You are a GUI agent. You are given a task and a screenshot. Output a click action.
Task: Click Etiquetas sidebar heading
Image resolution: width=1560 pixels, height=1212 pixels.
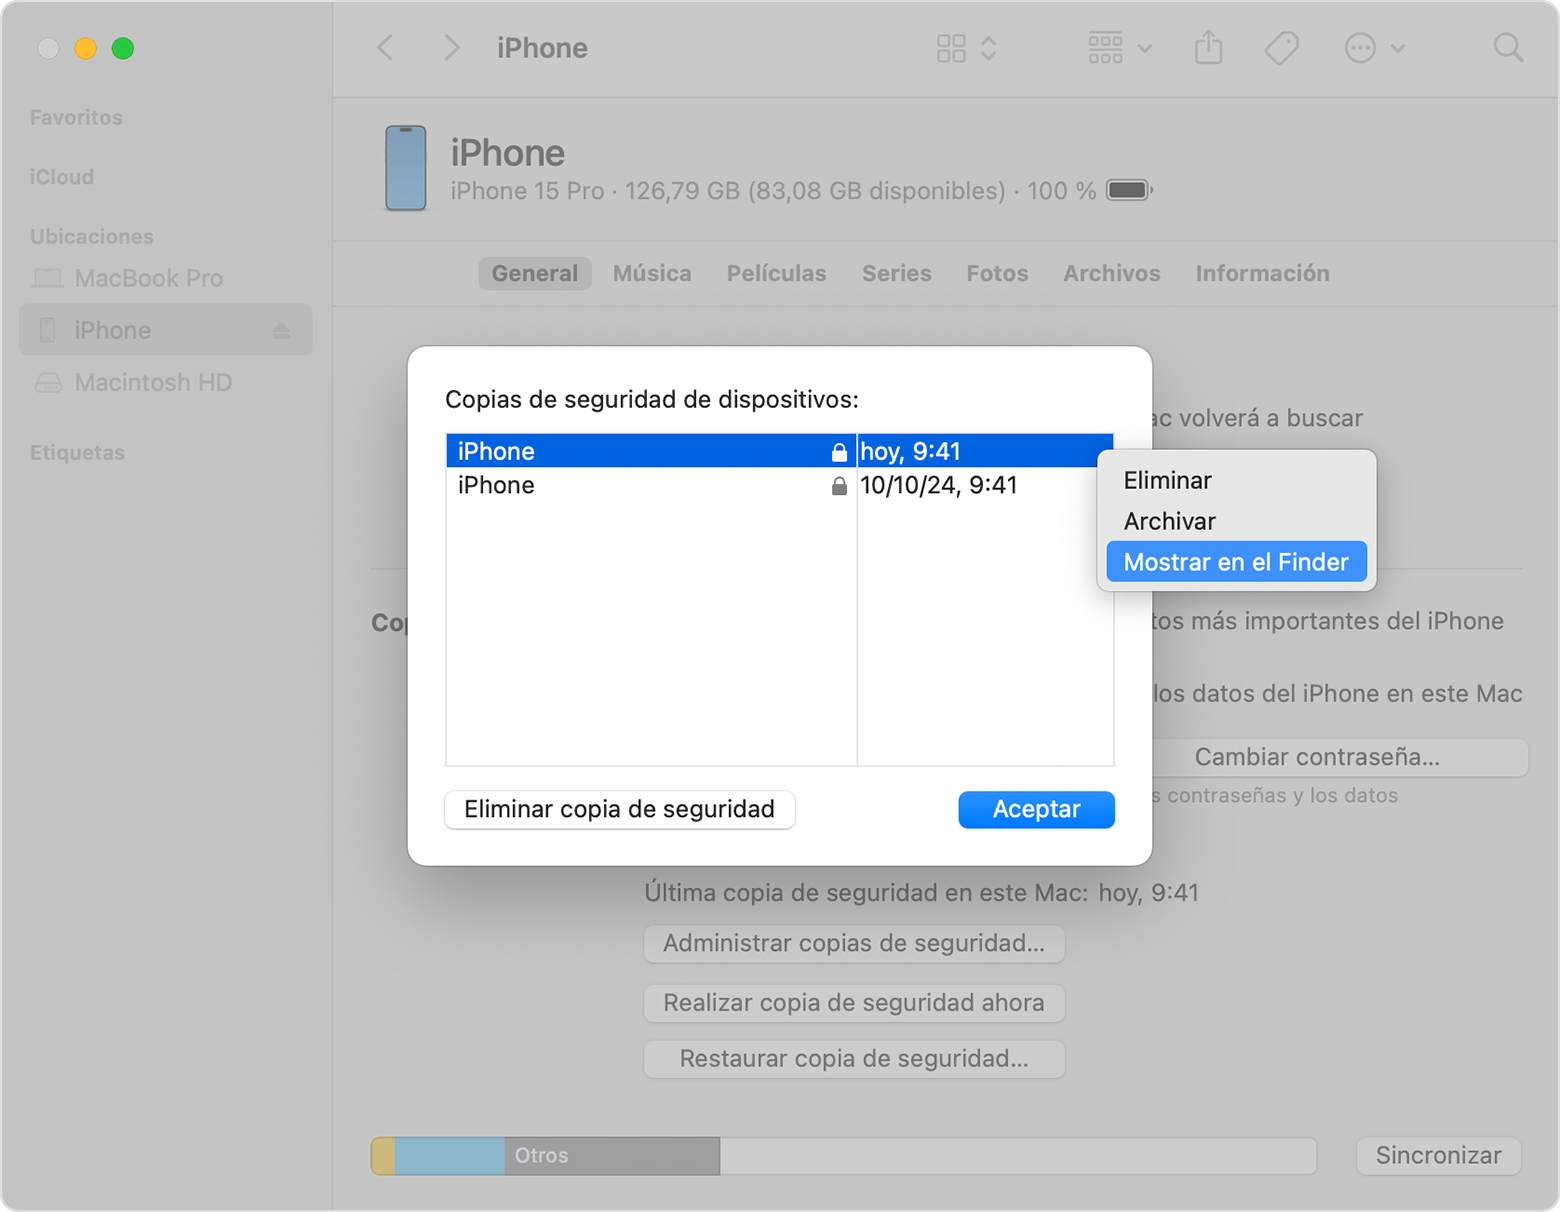(77, 453)
